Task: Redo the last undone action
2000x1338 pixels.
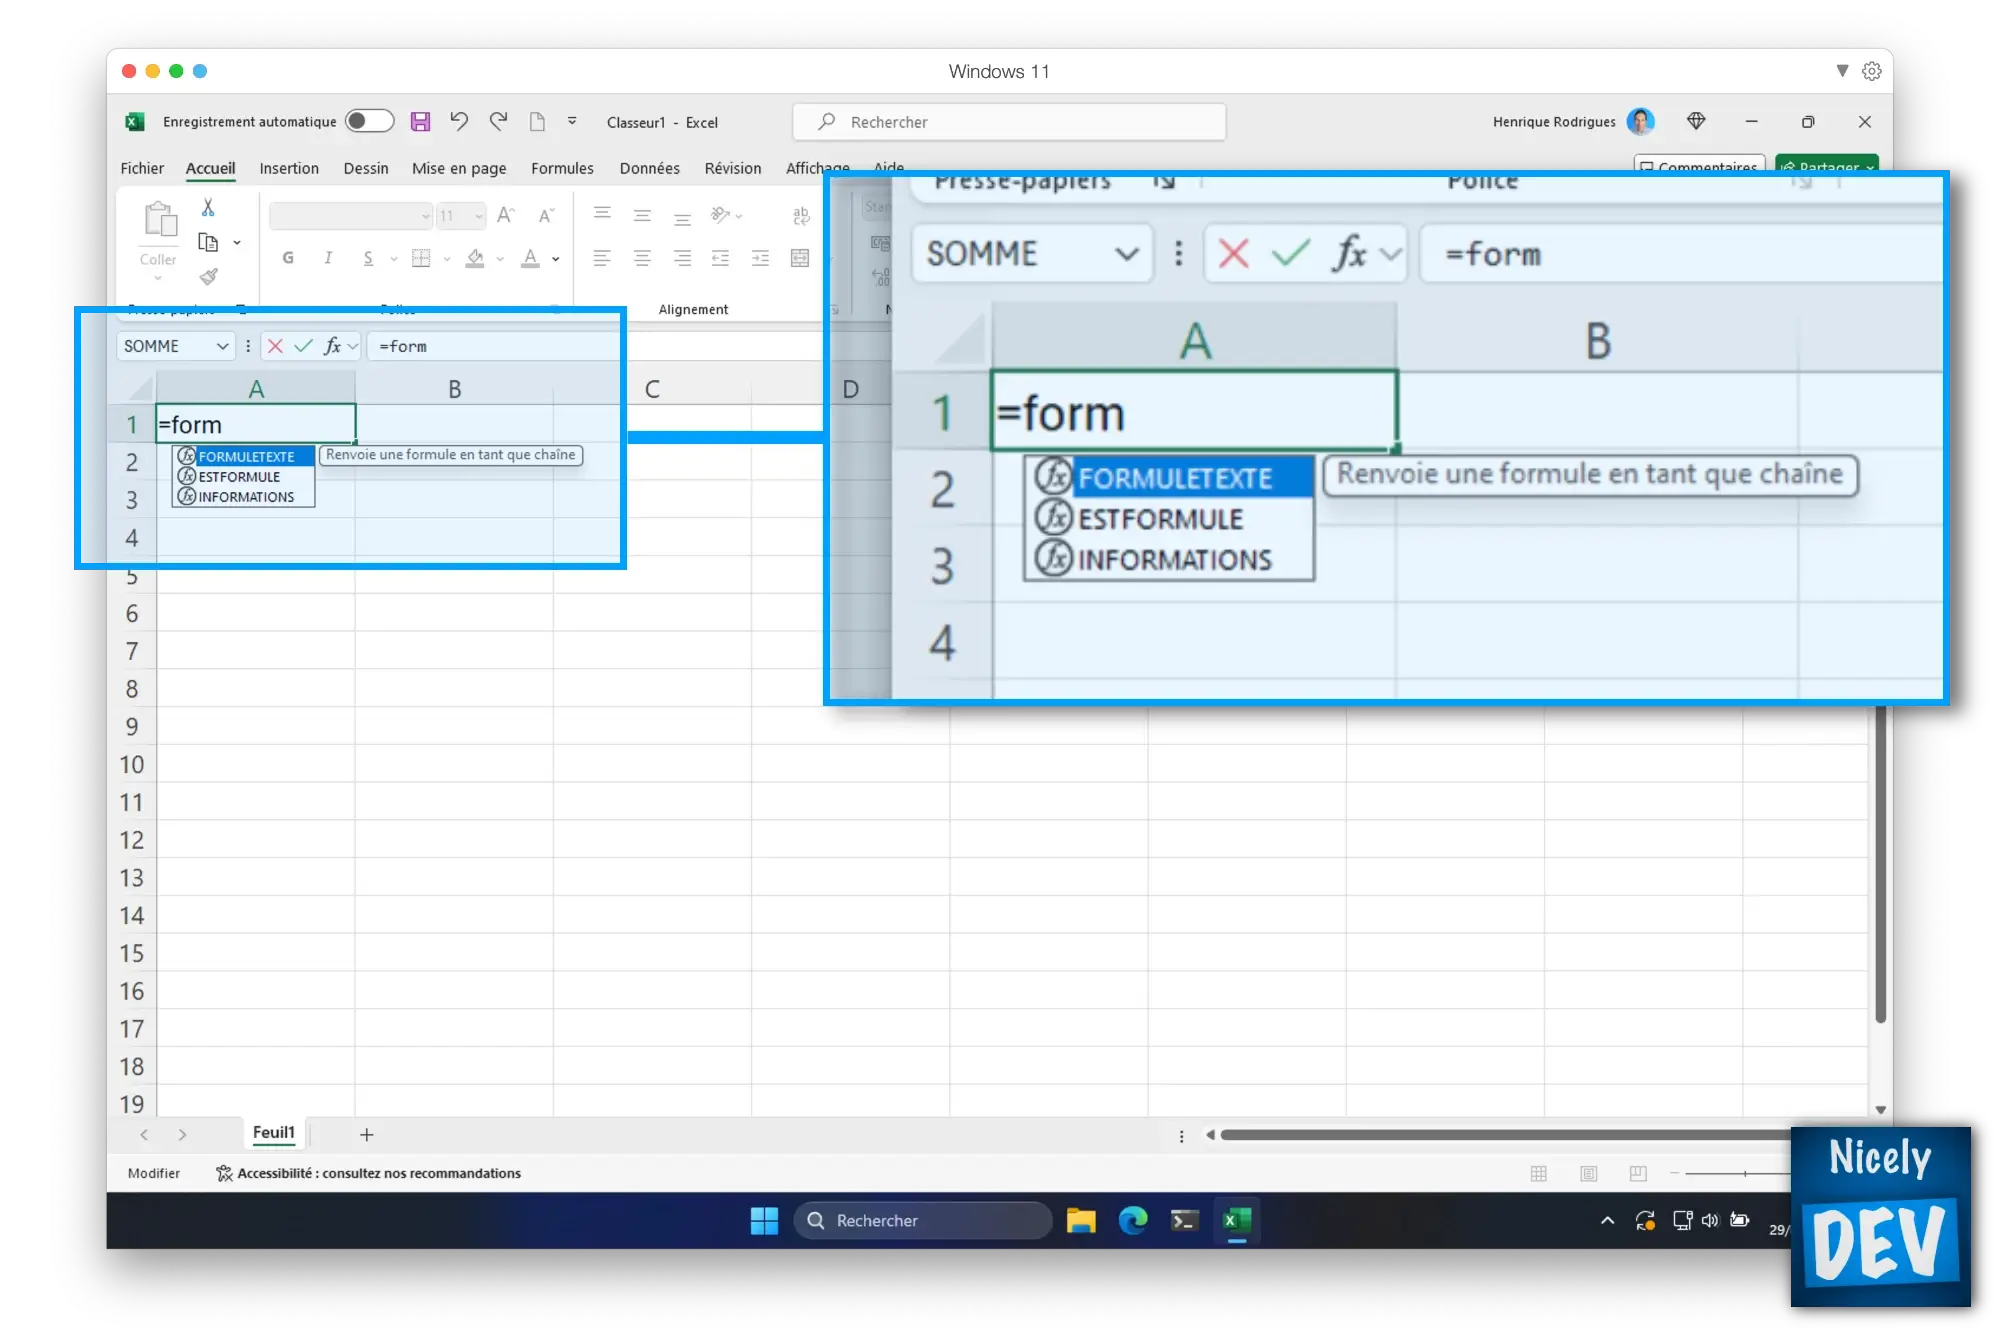Action: [x=498, y=122]
